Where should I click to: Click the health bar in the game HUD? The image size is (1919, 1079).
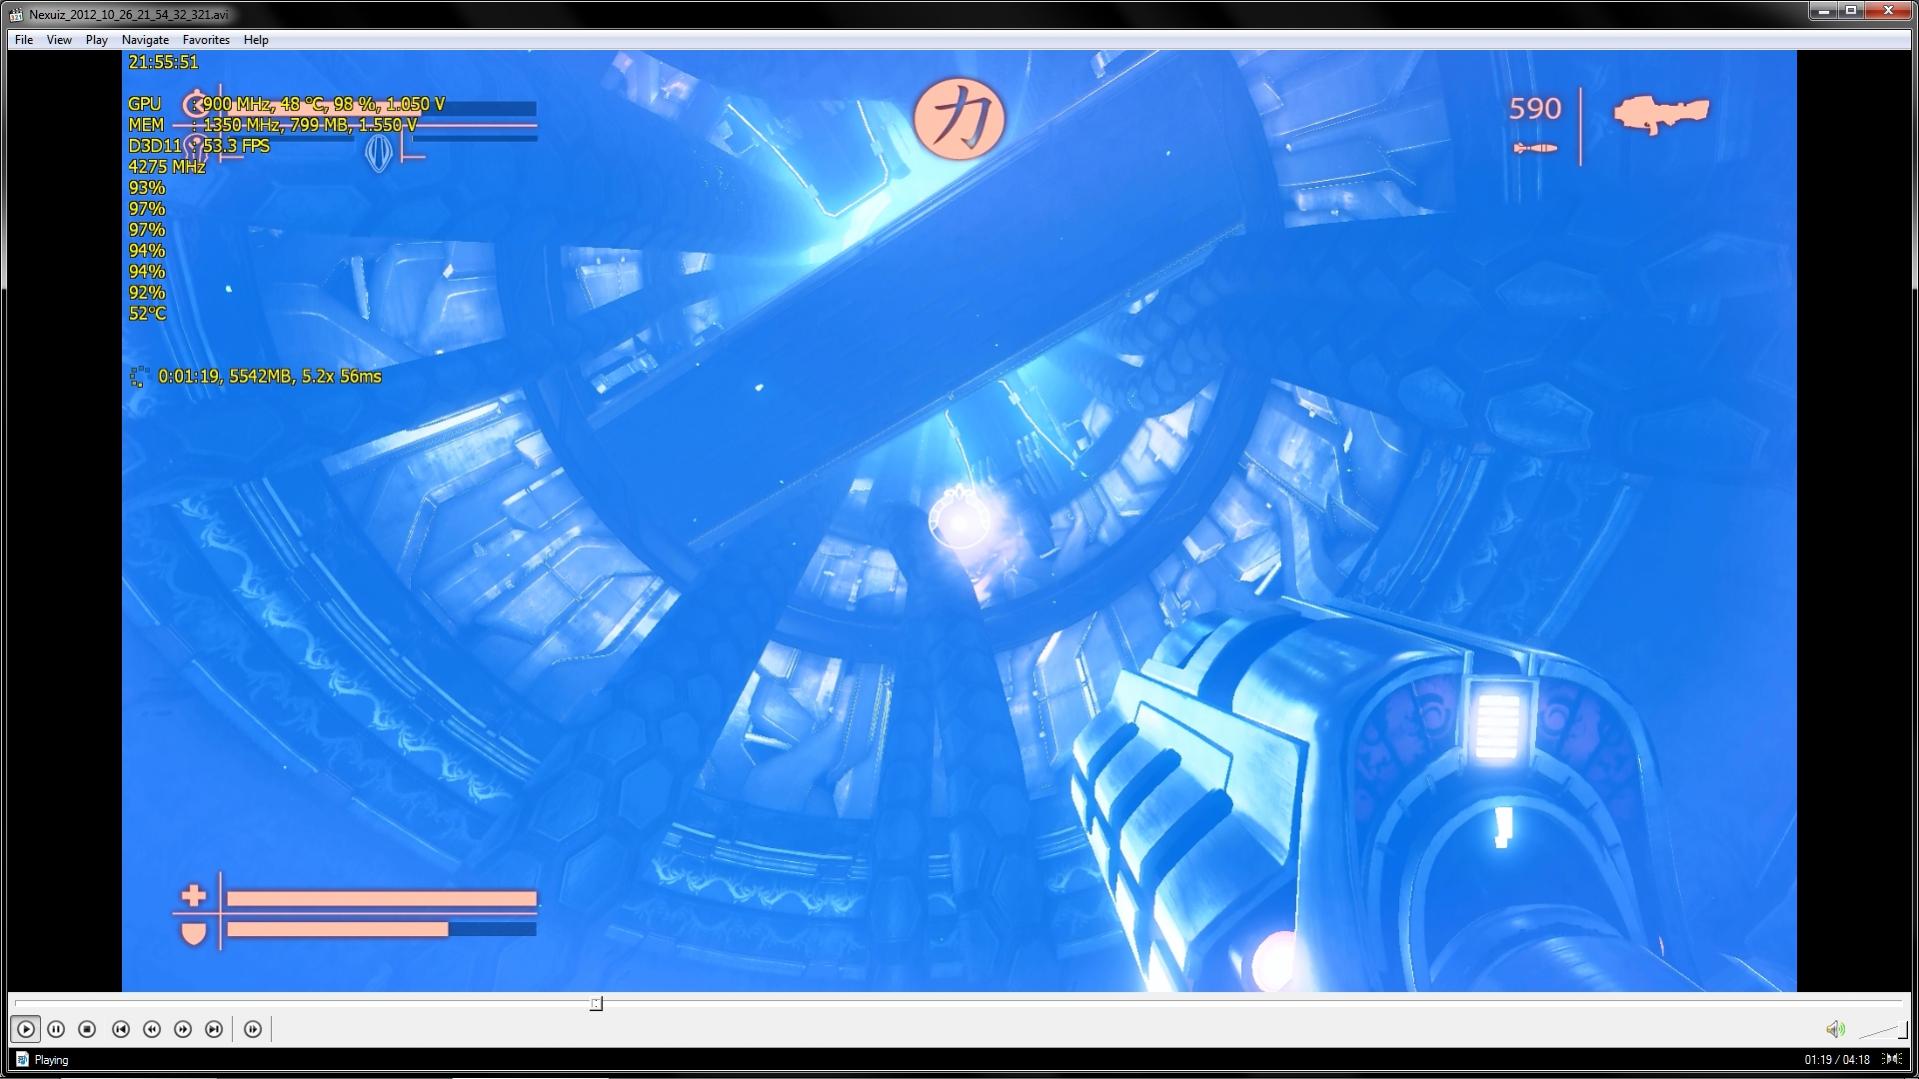click(381, 899)
